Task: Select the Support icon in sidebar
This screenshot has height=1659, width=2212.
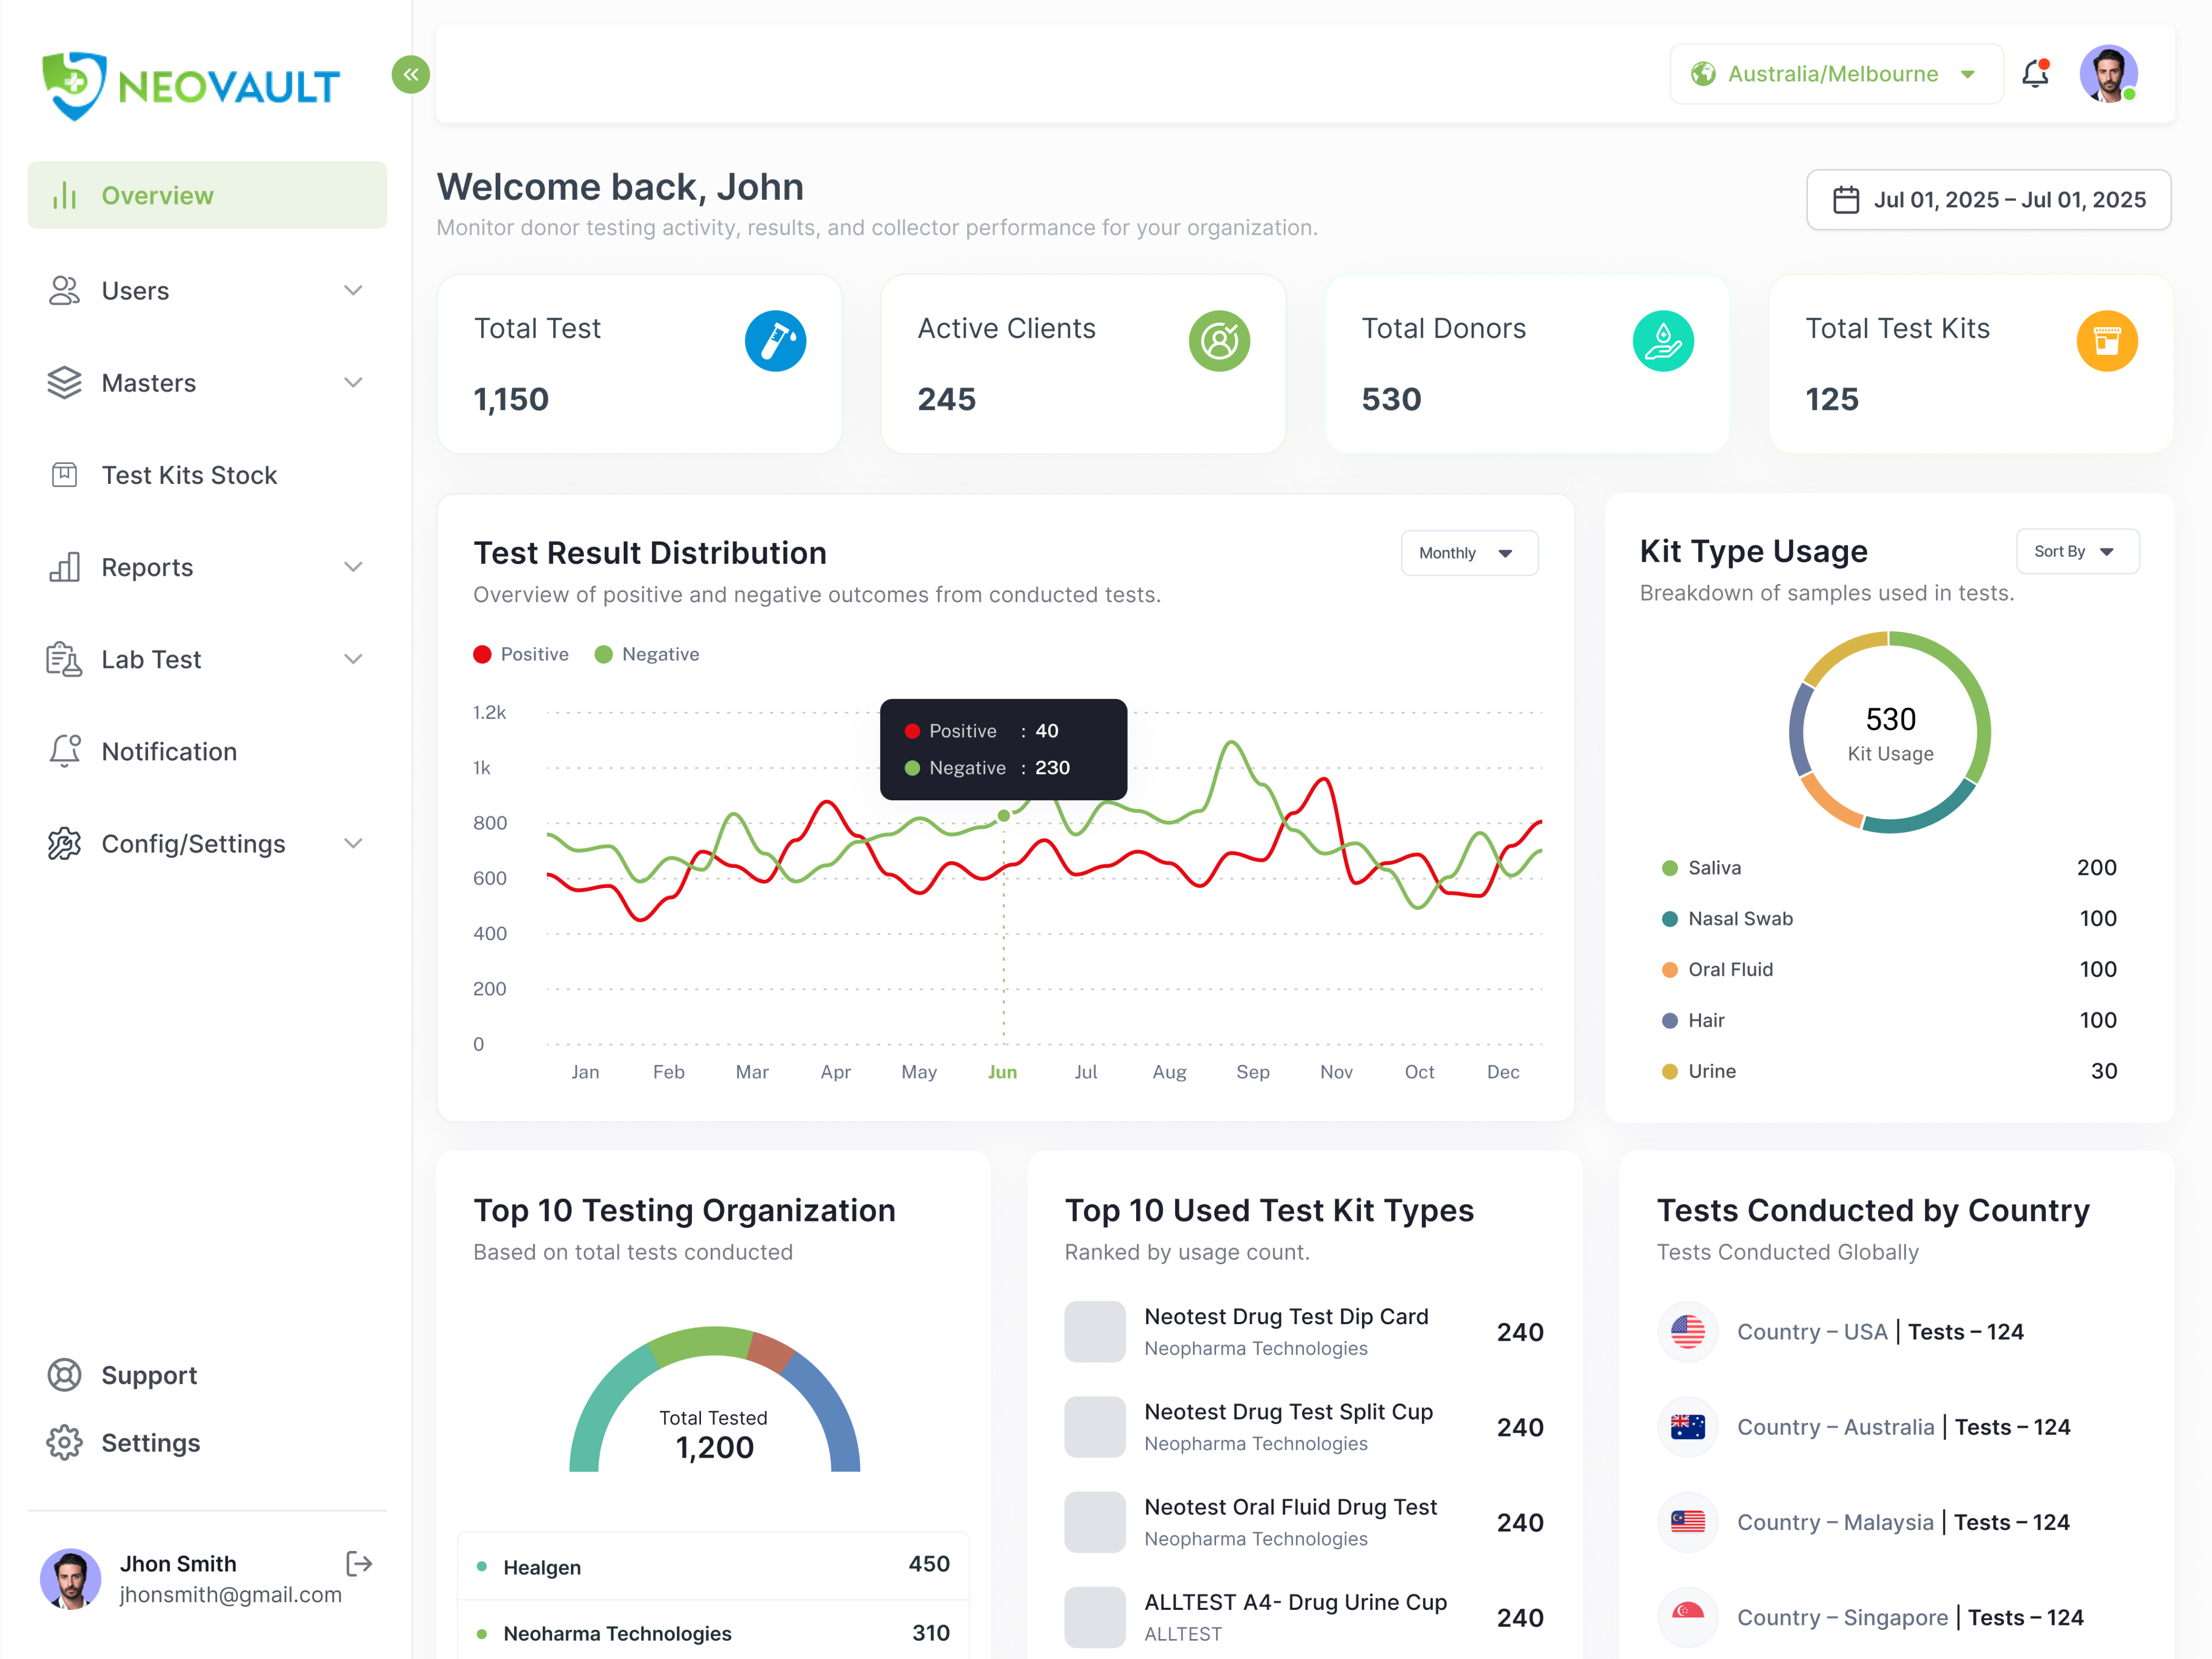Action: point(65,1375)
